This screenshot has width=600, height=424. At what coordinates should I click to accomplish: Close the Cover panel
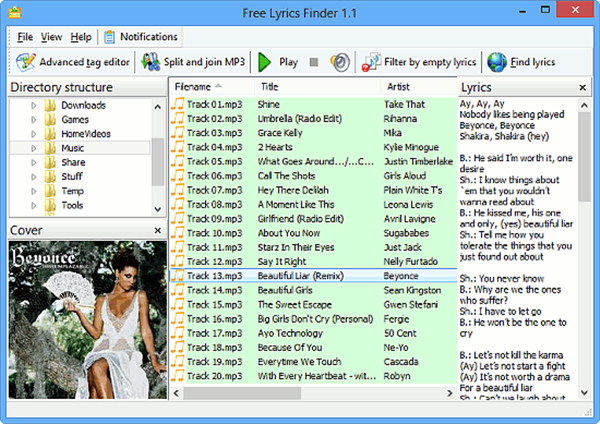click(157, 230)
